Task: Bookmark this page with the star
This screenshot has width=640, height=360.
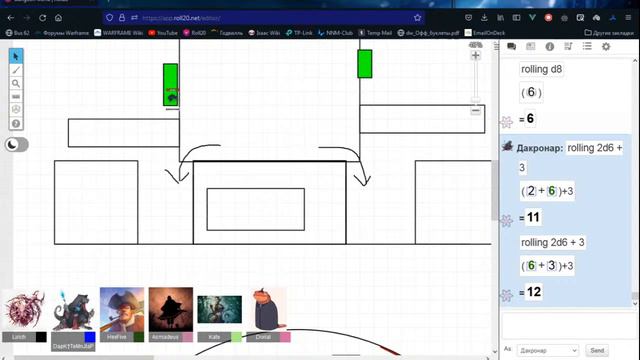Action: pyautogui.click(x=417, y=18)
